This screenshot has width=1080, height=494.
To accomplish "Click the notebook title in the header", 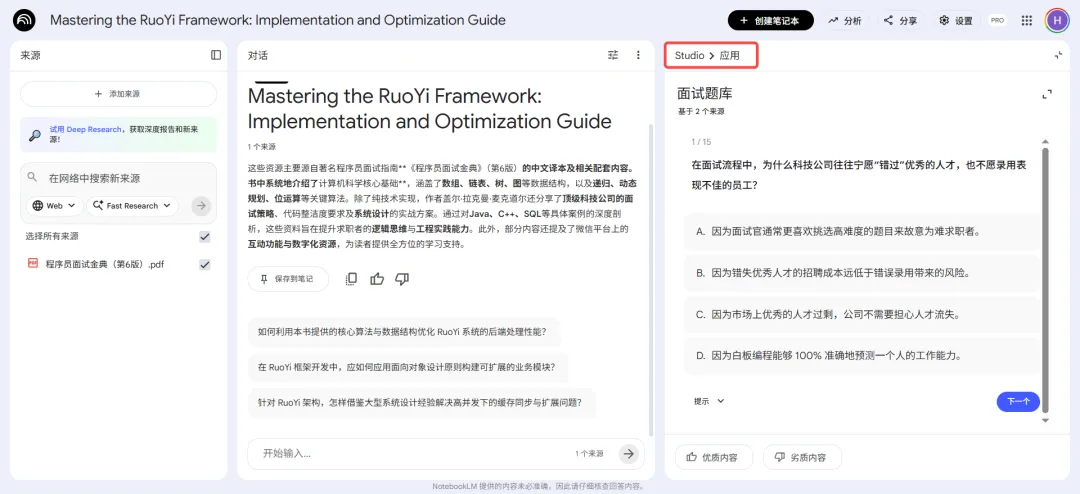I will (x=278, y=21).
